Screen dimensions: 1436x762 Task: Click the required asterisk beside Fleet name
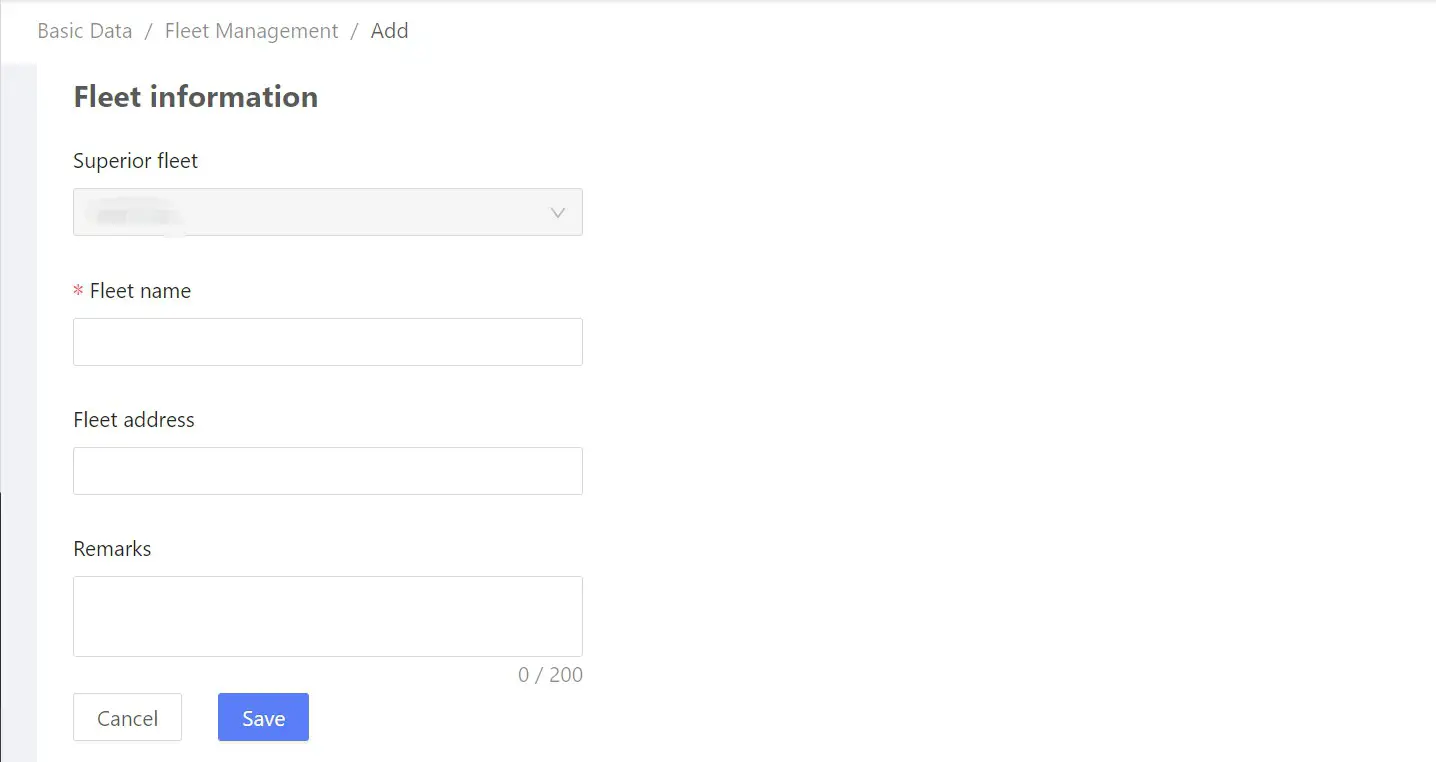click(x=77, y=290)
